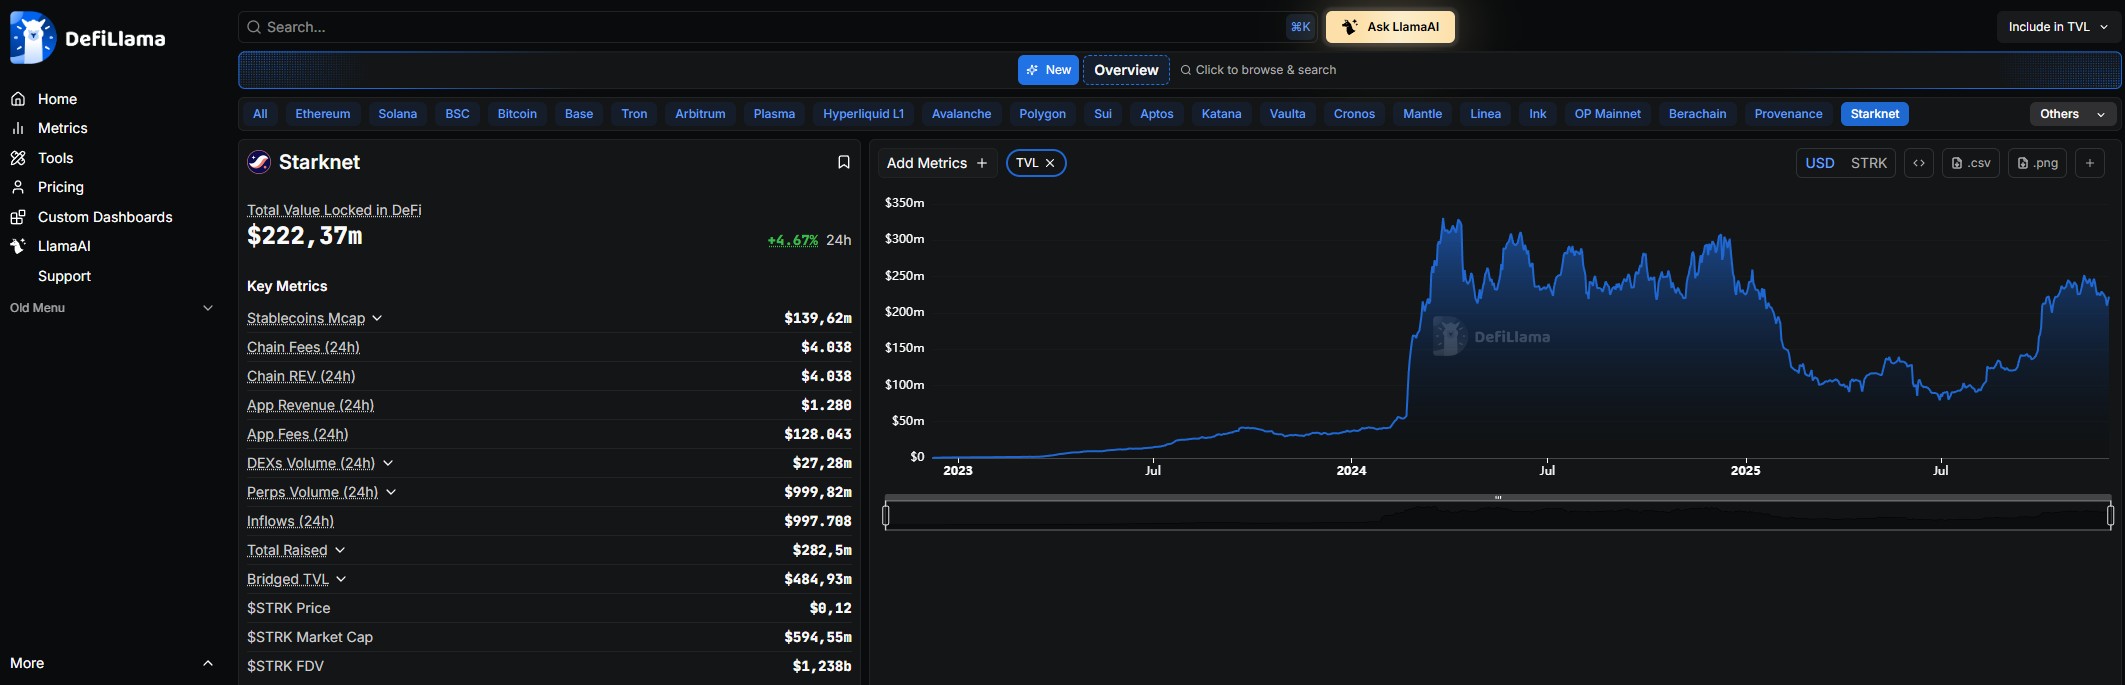Click the right chart range handle
This screenshot has width=2125, height=685.
2110,516
